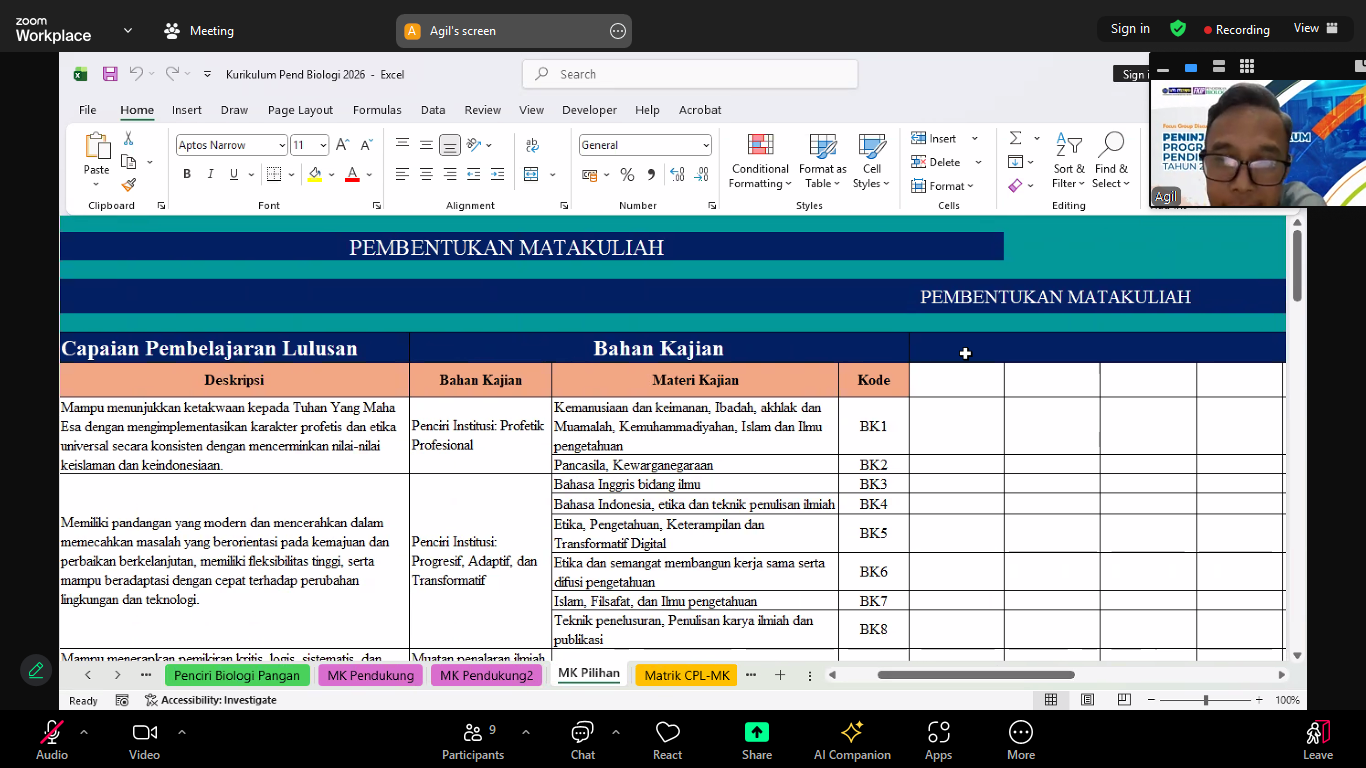The height and width of the screenshot is (768, 1366).
Task: Click the percent style icon
Action: point(627,175)
